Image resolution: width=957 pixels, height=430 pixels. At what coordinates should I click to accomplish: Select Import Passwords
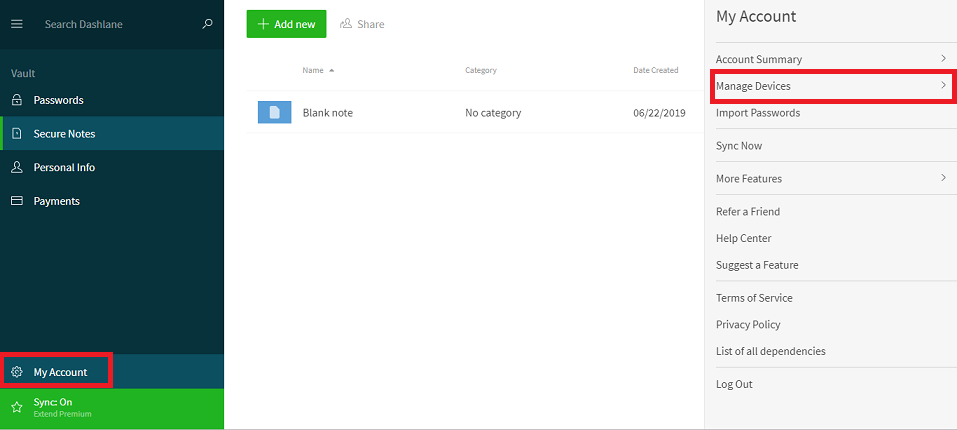coord(757,113)
